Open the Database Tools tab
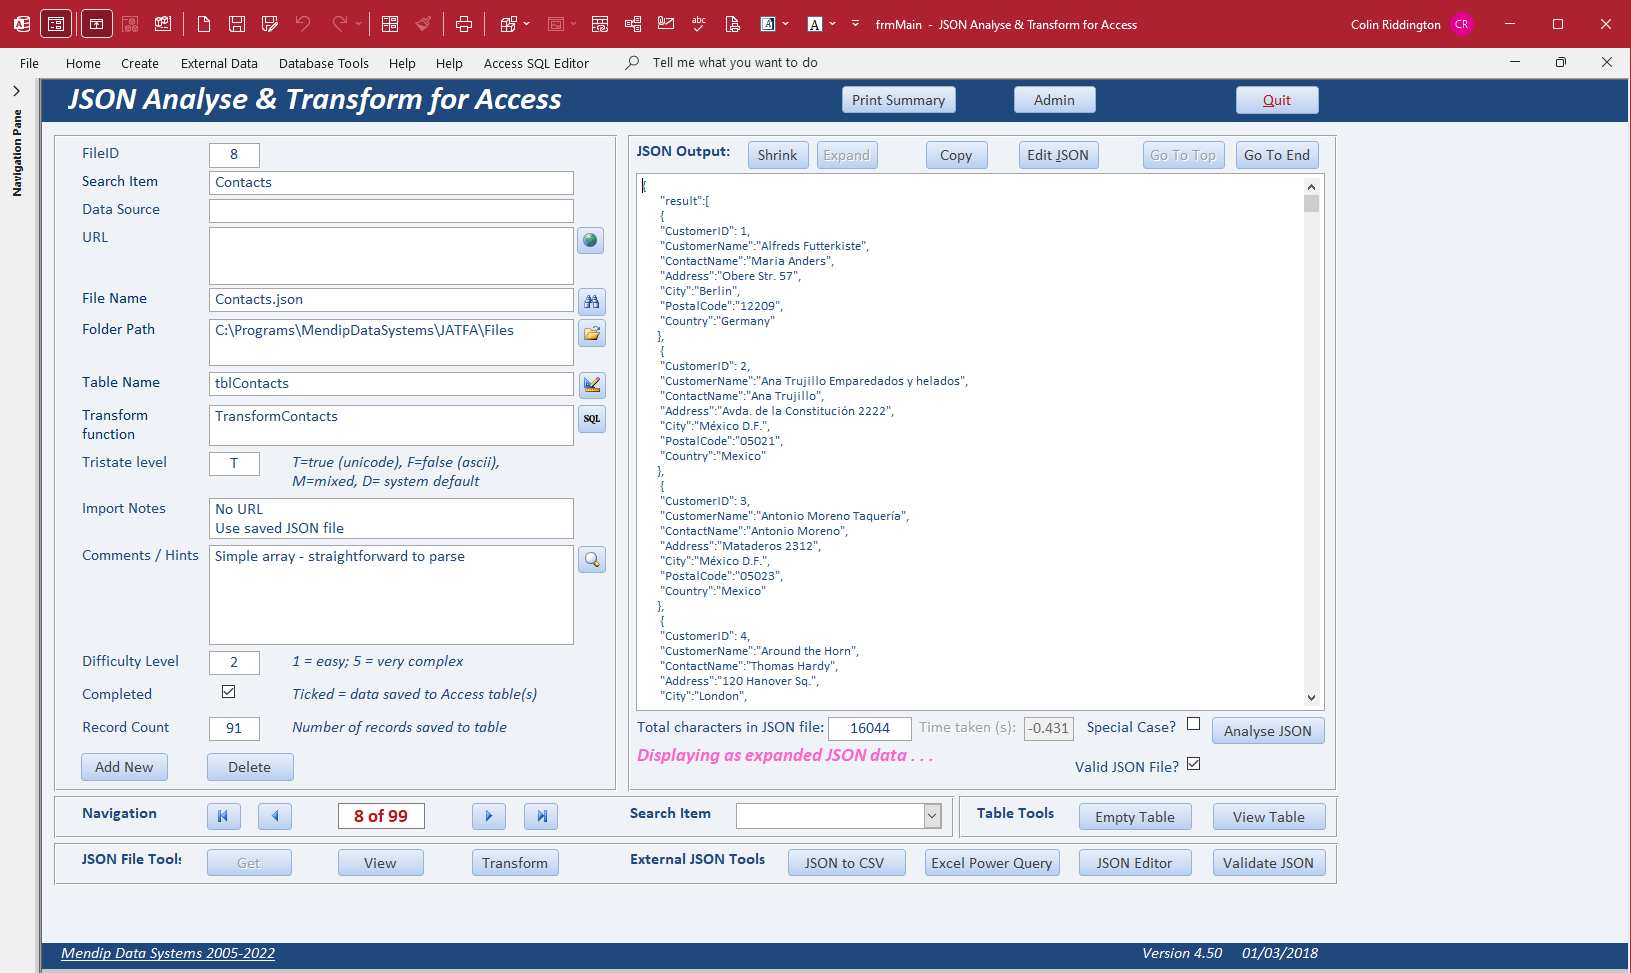1631x973 pixels. 324,63
